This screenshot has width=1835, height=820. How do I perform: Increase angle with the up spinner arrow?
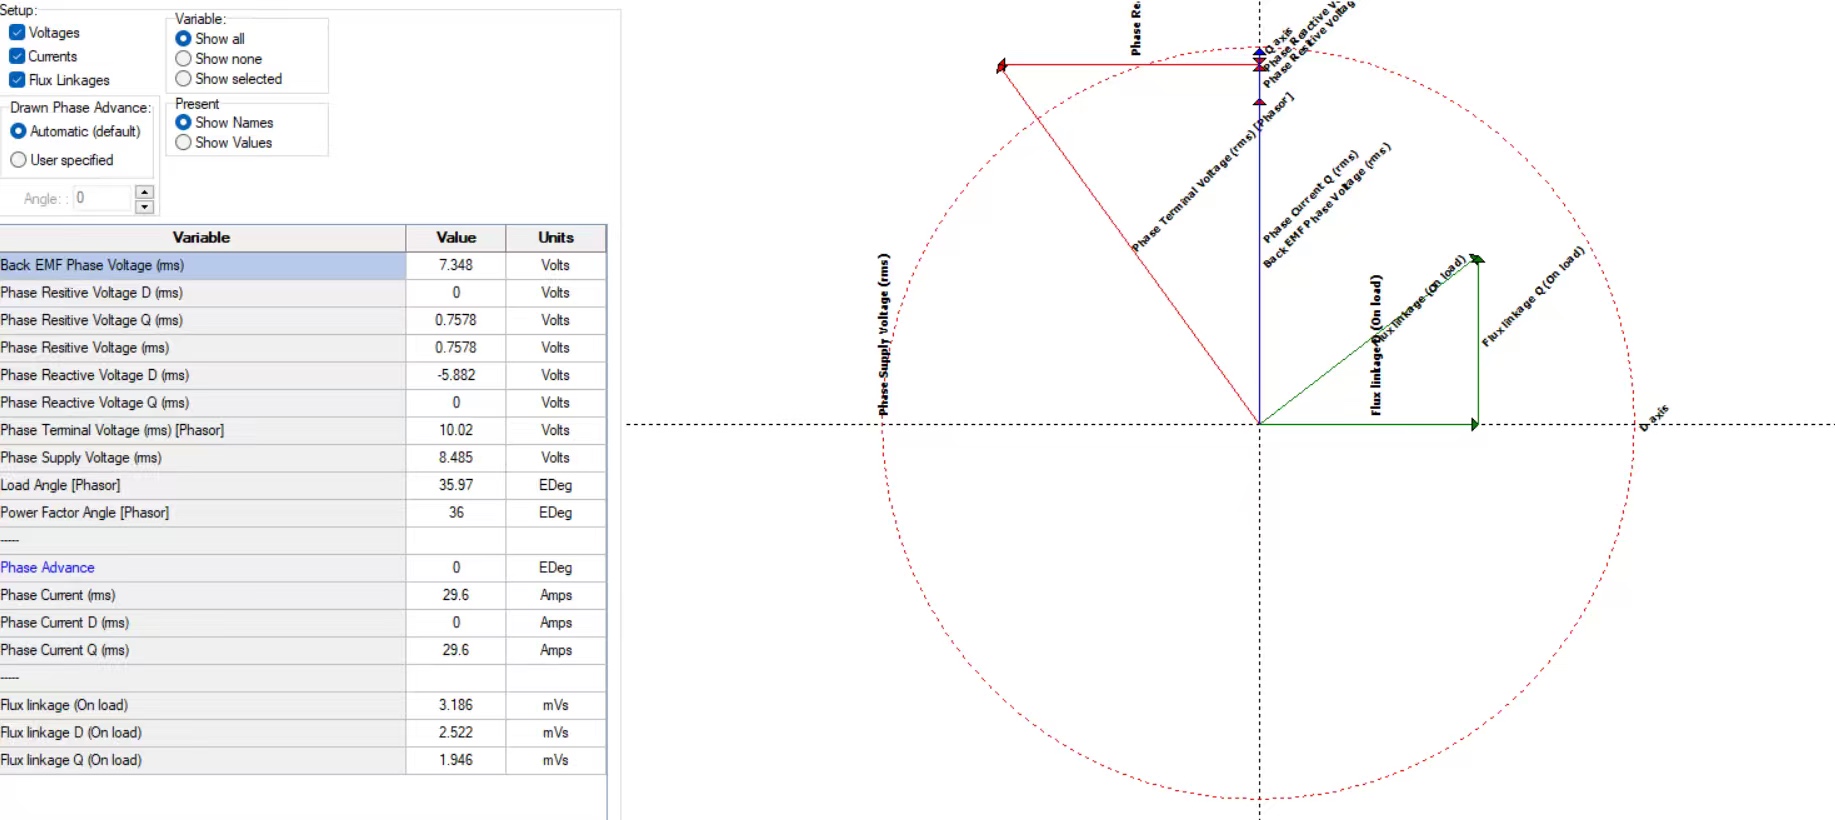[x=145, y=192]
